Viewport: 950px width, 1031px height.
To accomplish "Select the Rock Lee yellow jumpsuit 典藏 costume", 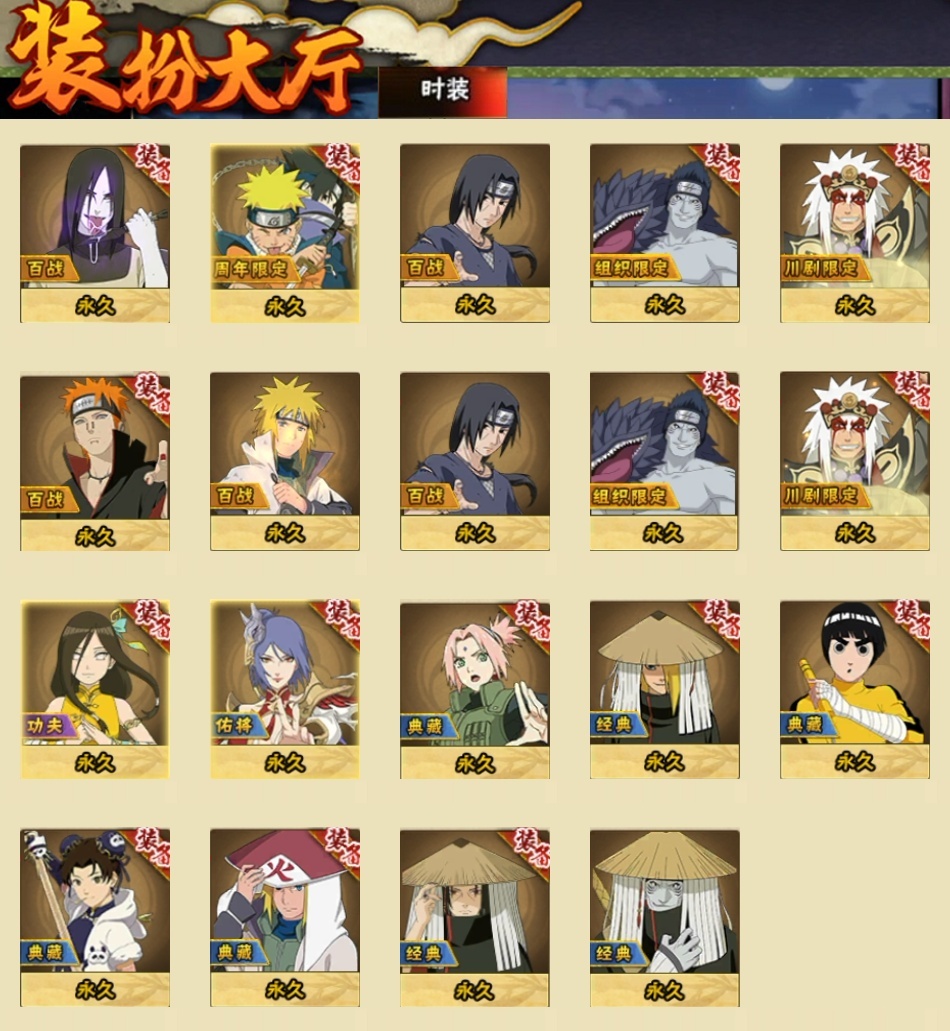I will 855,689.
